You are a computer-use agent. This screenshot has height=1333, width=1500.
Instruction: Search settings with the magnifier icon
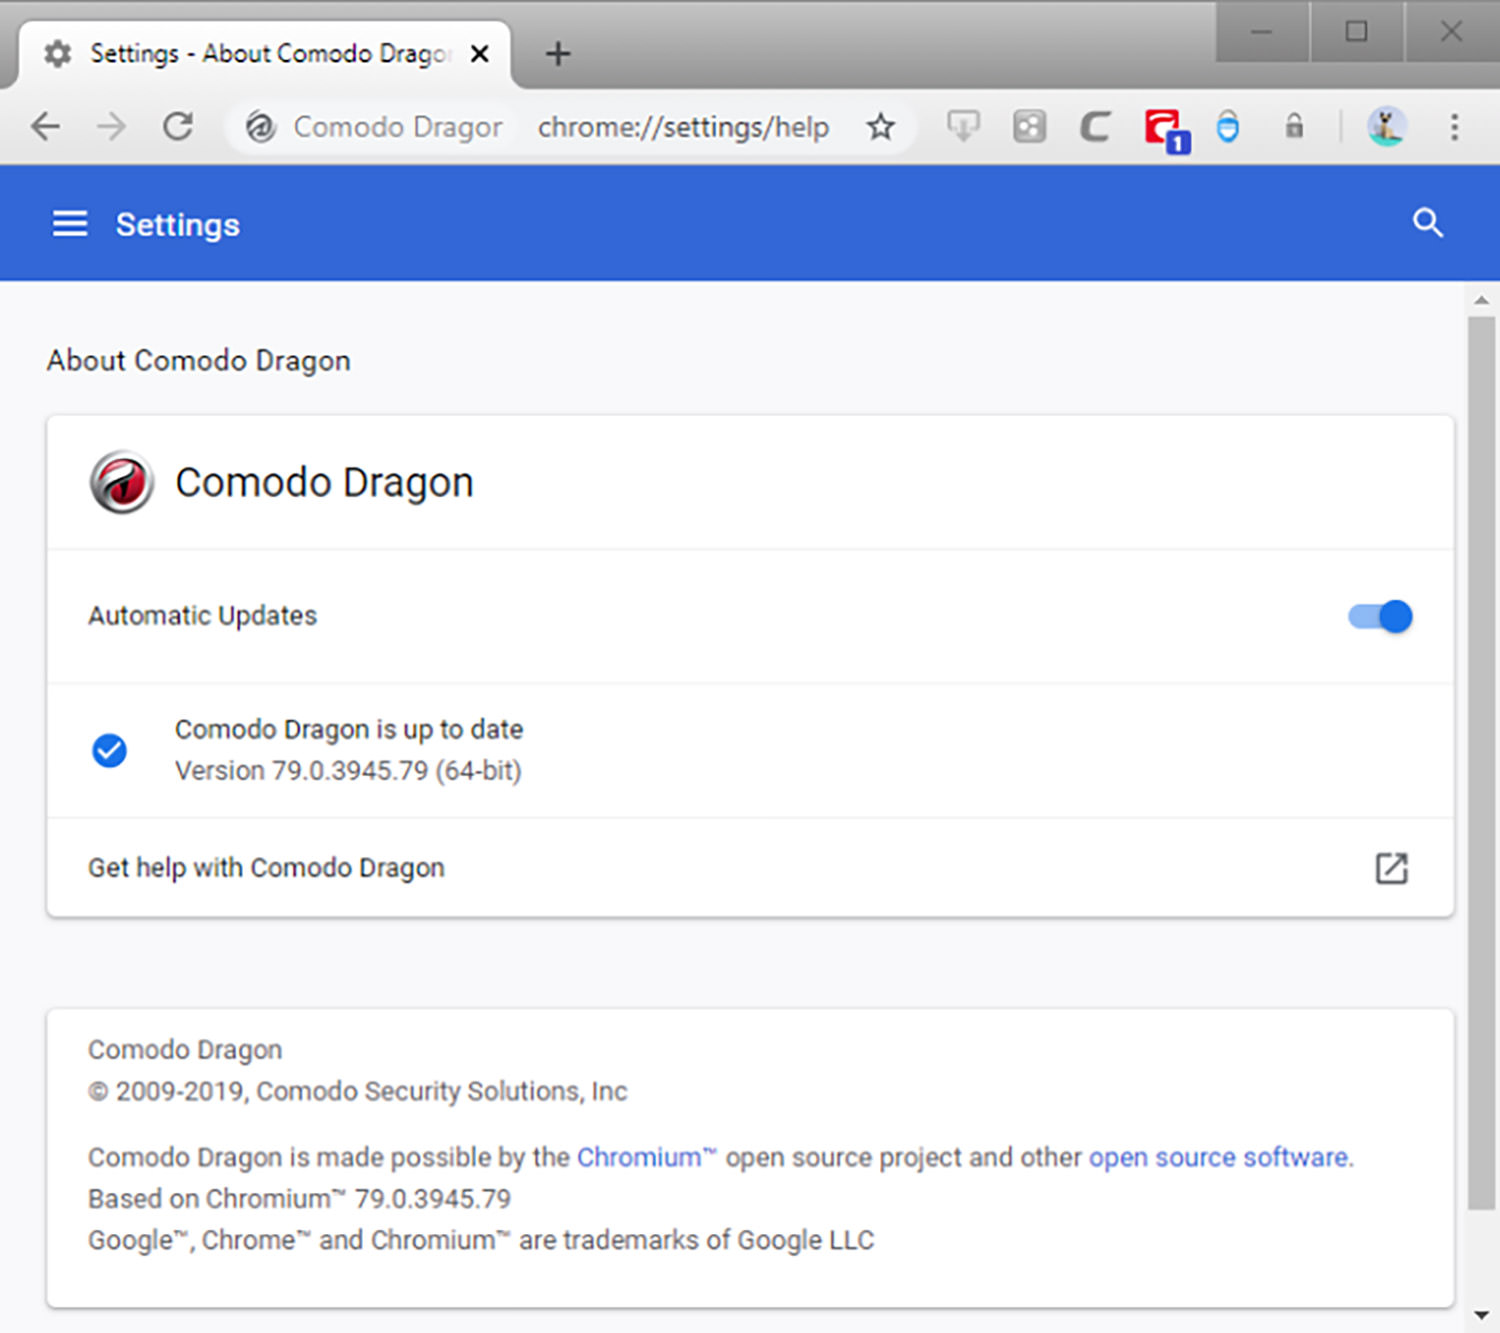pos(1428,223)
